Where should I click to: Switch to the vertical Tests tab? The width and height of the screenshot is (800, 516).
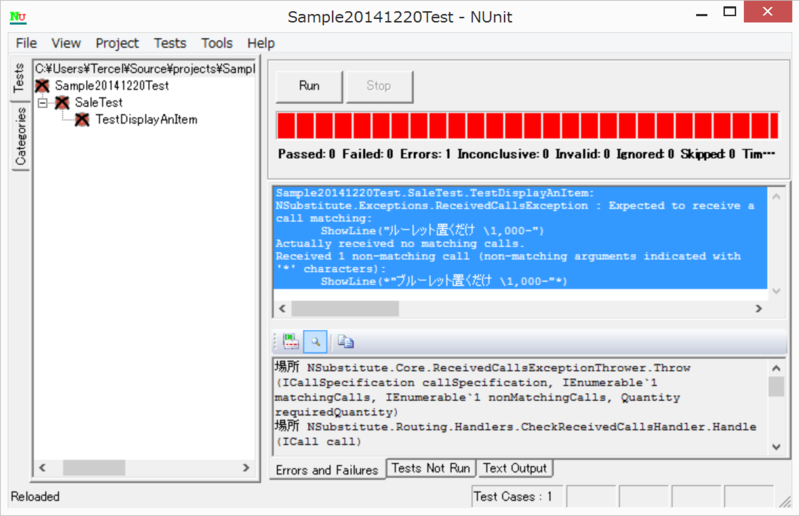19,78
